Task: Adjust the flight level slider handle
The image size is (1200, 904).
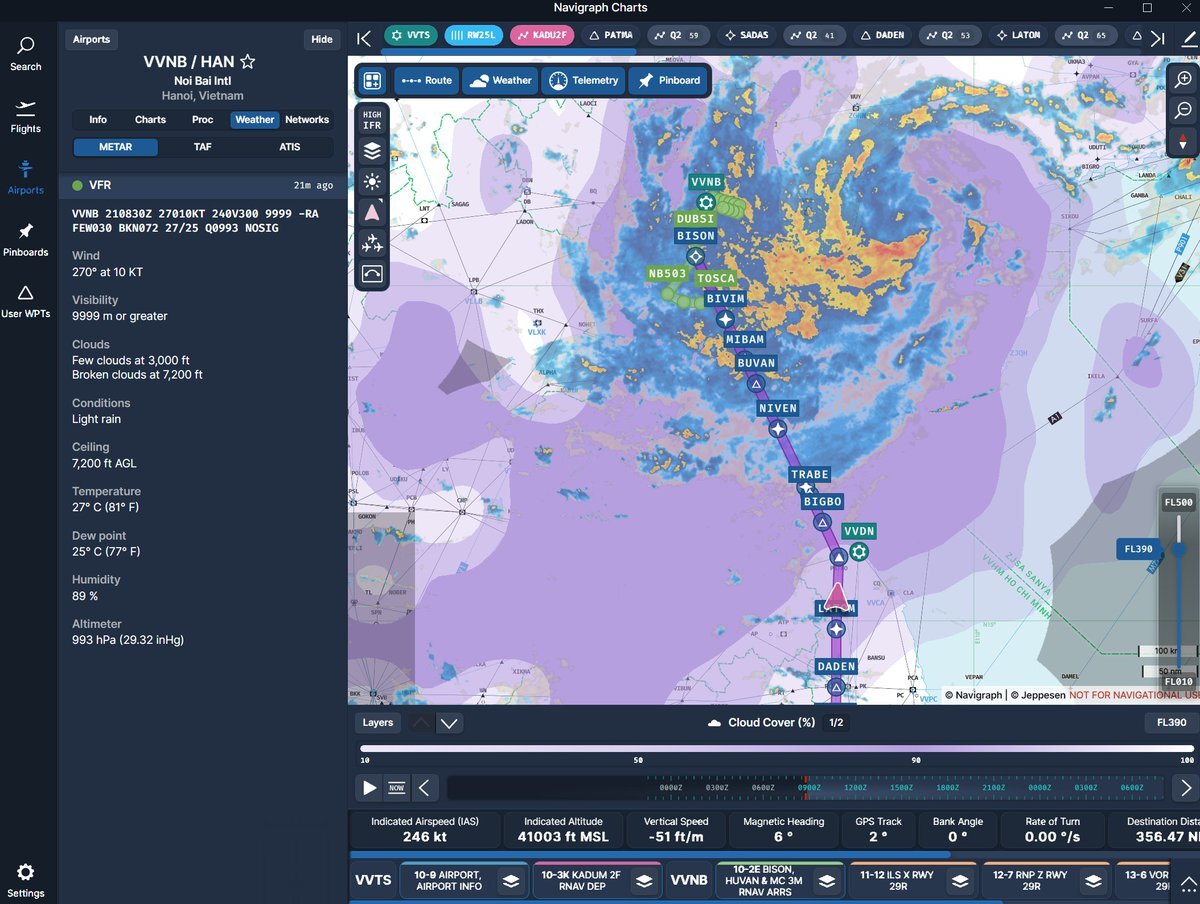Action: tap(1179, 549)
